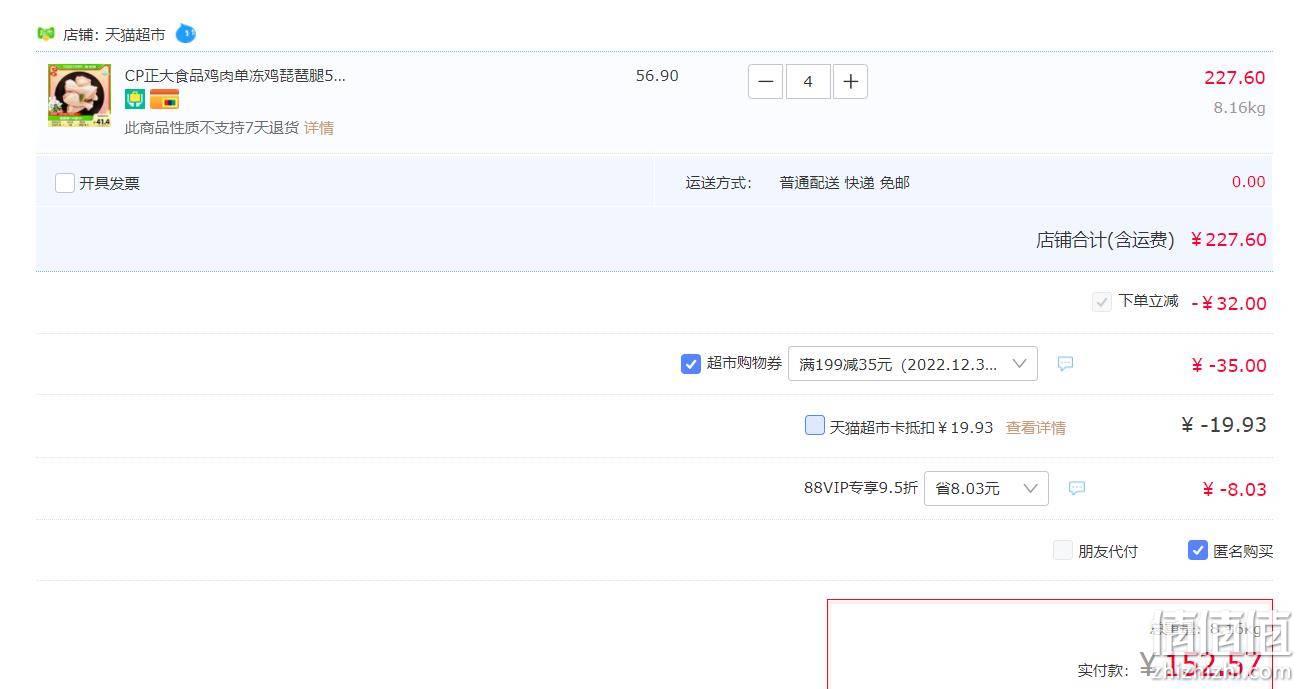1301x689 pixels.
Task: Click the ¥-35.00 coupon amount
Action: pos(1229,366)
